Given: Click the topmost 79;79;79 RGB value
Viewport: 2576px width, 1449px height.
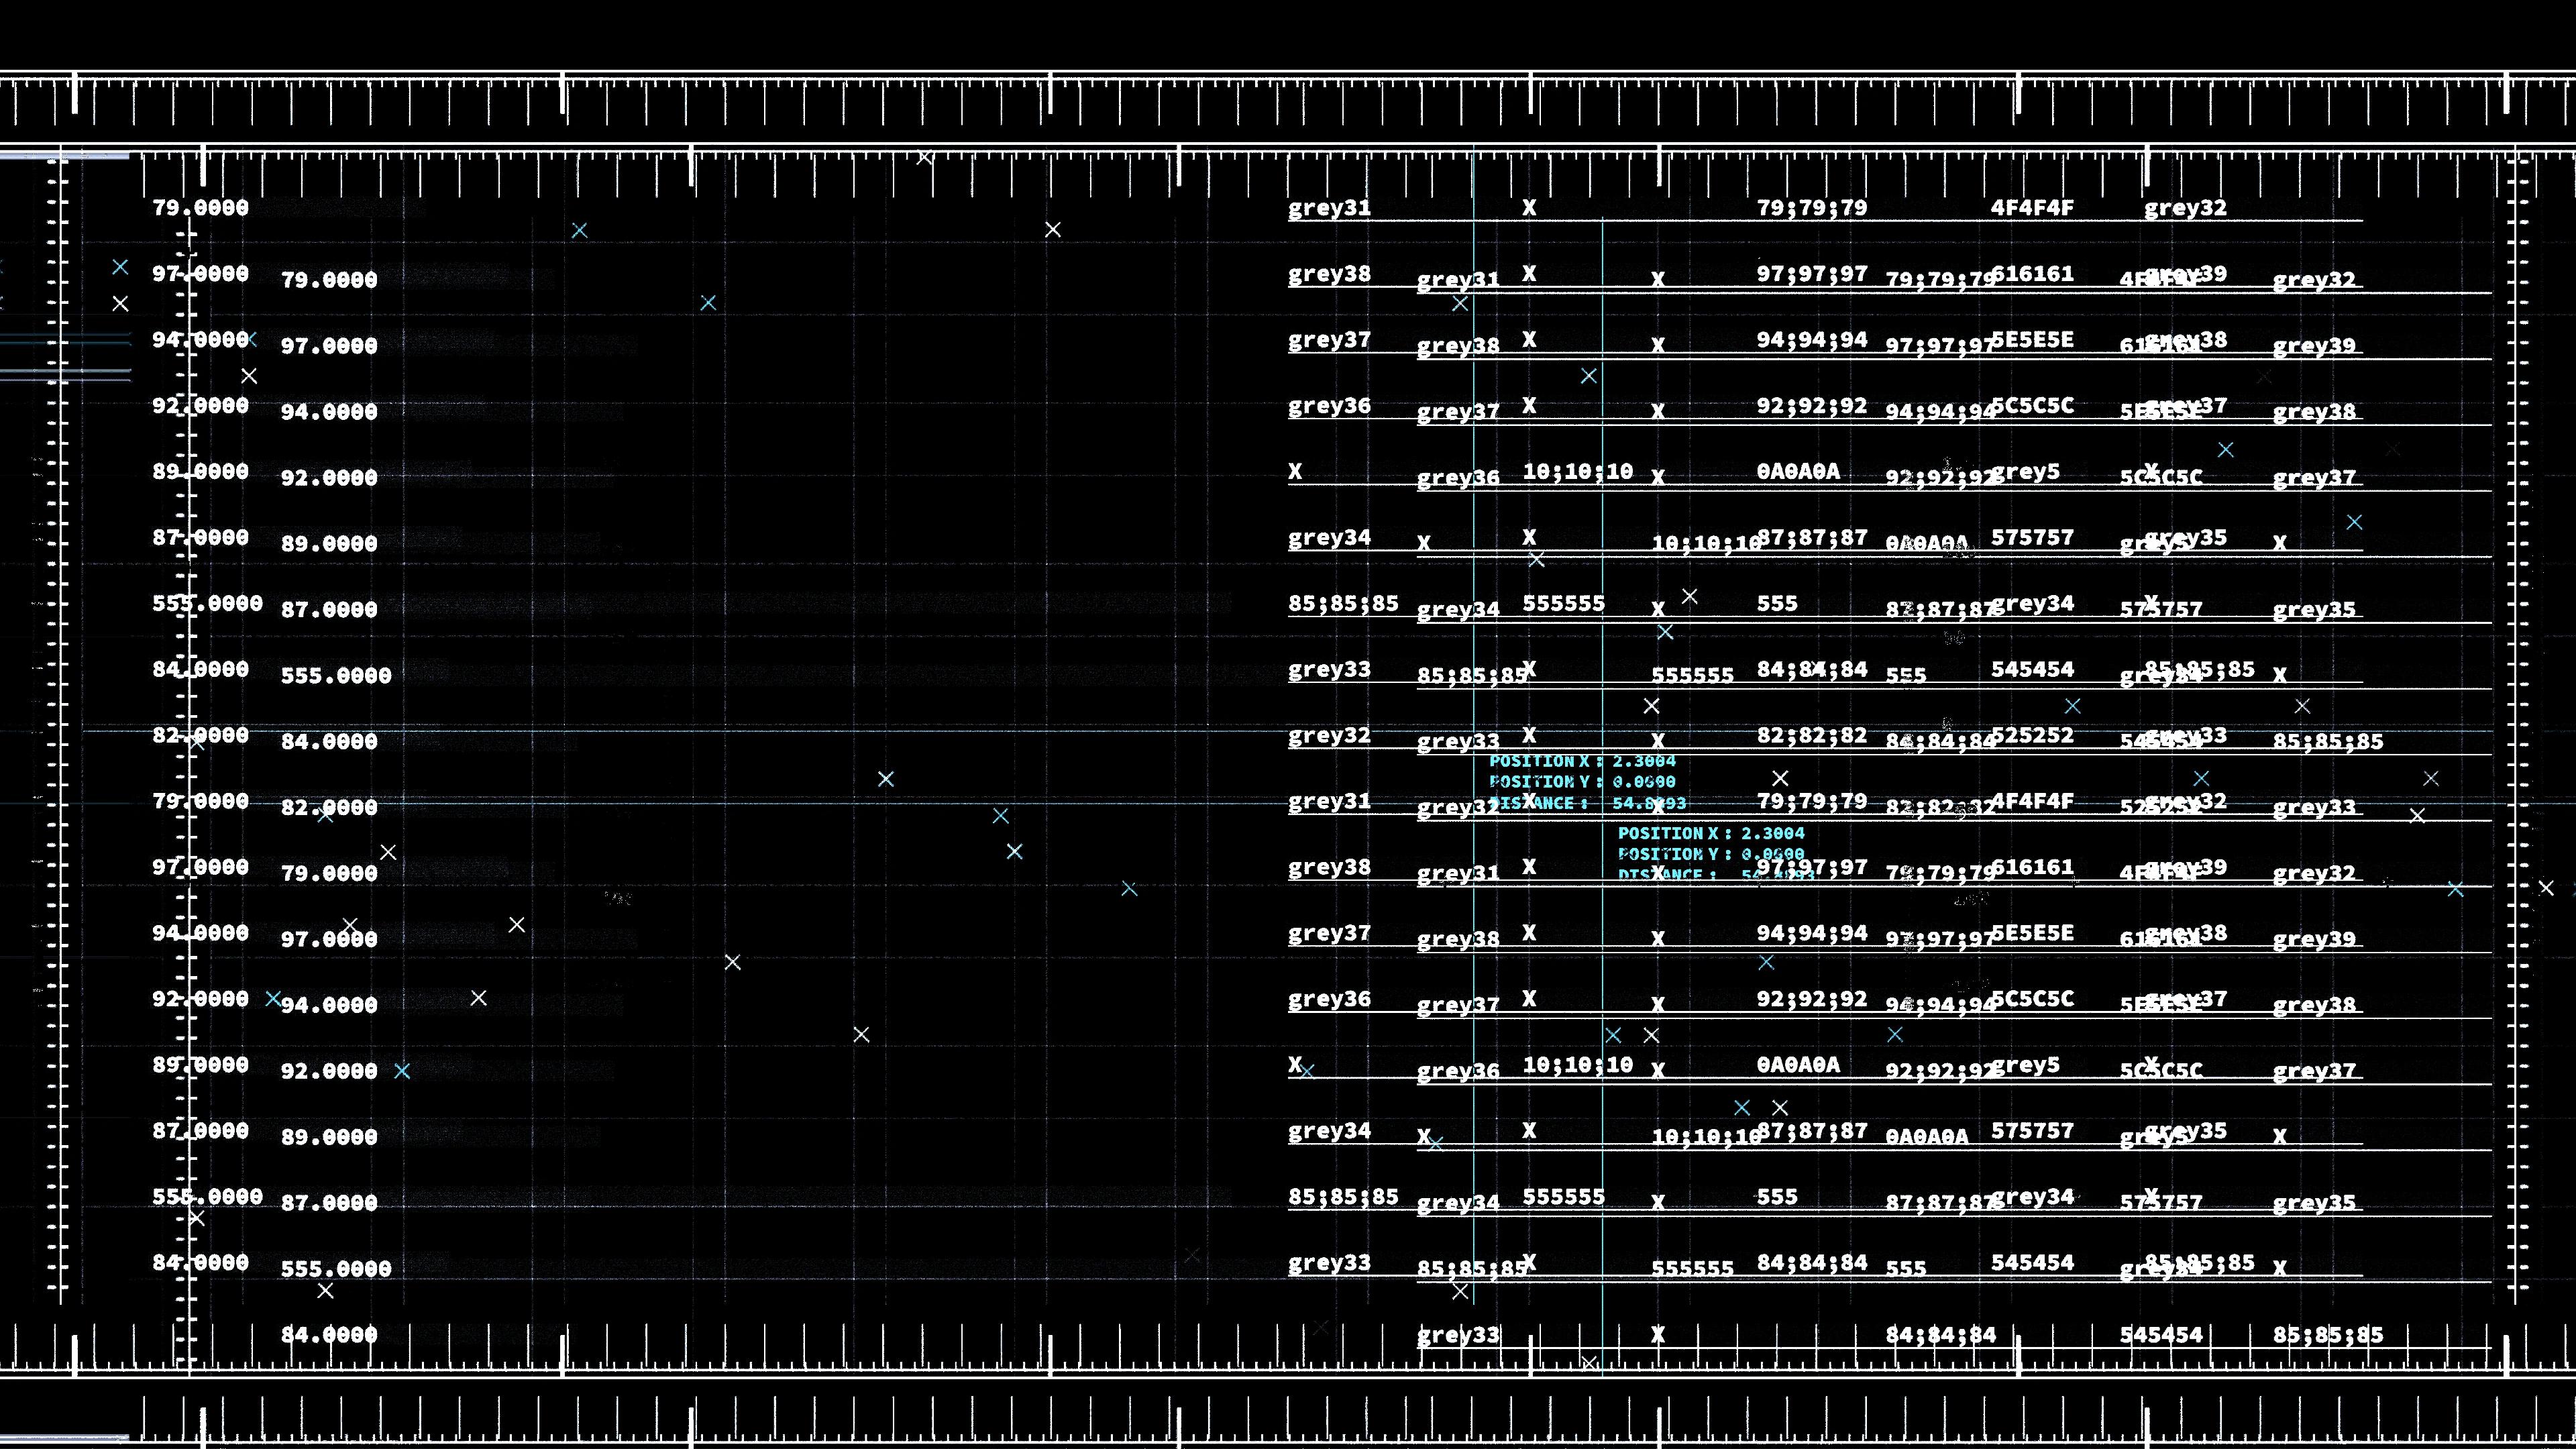Looking at the screenshot, I should tap(1812, 208).
